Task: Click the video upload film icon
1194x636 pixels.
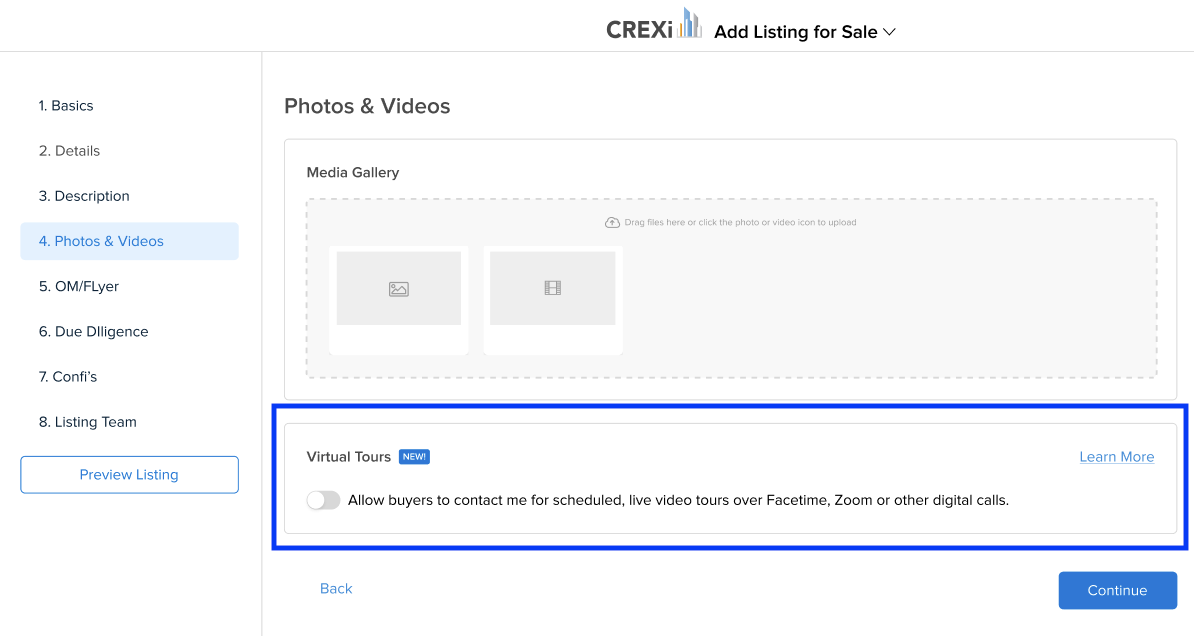Action: pyautogui.click(x=553, y=288)
